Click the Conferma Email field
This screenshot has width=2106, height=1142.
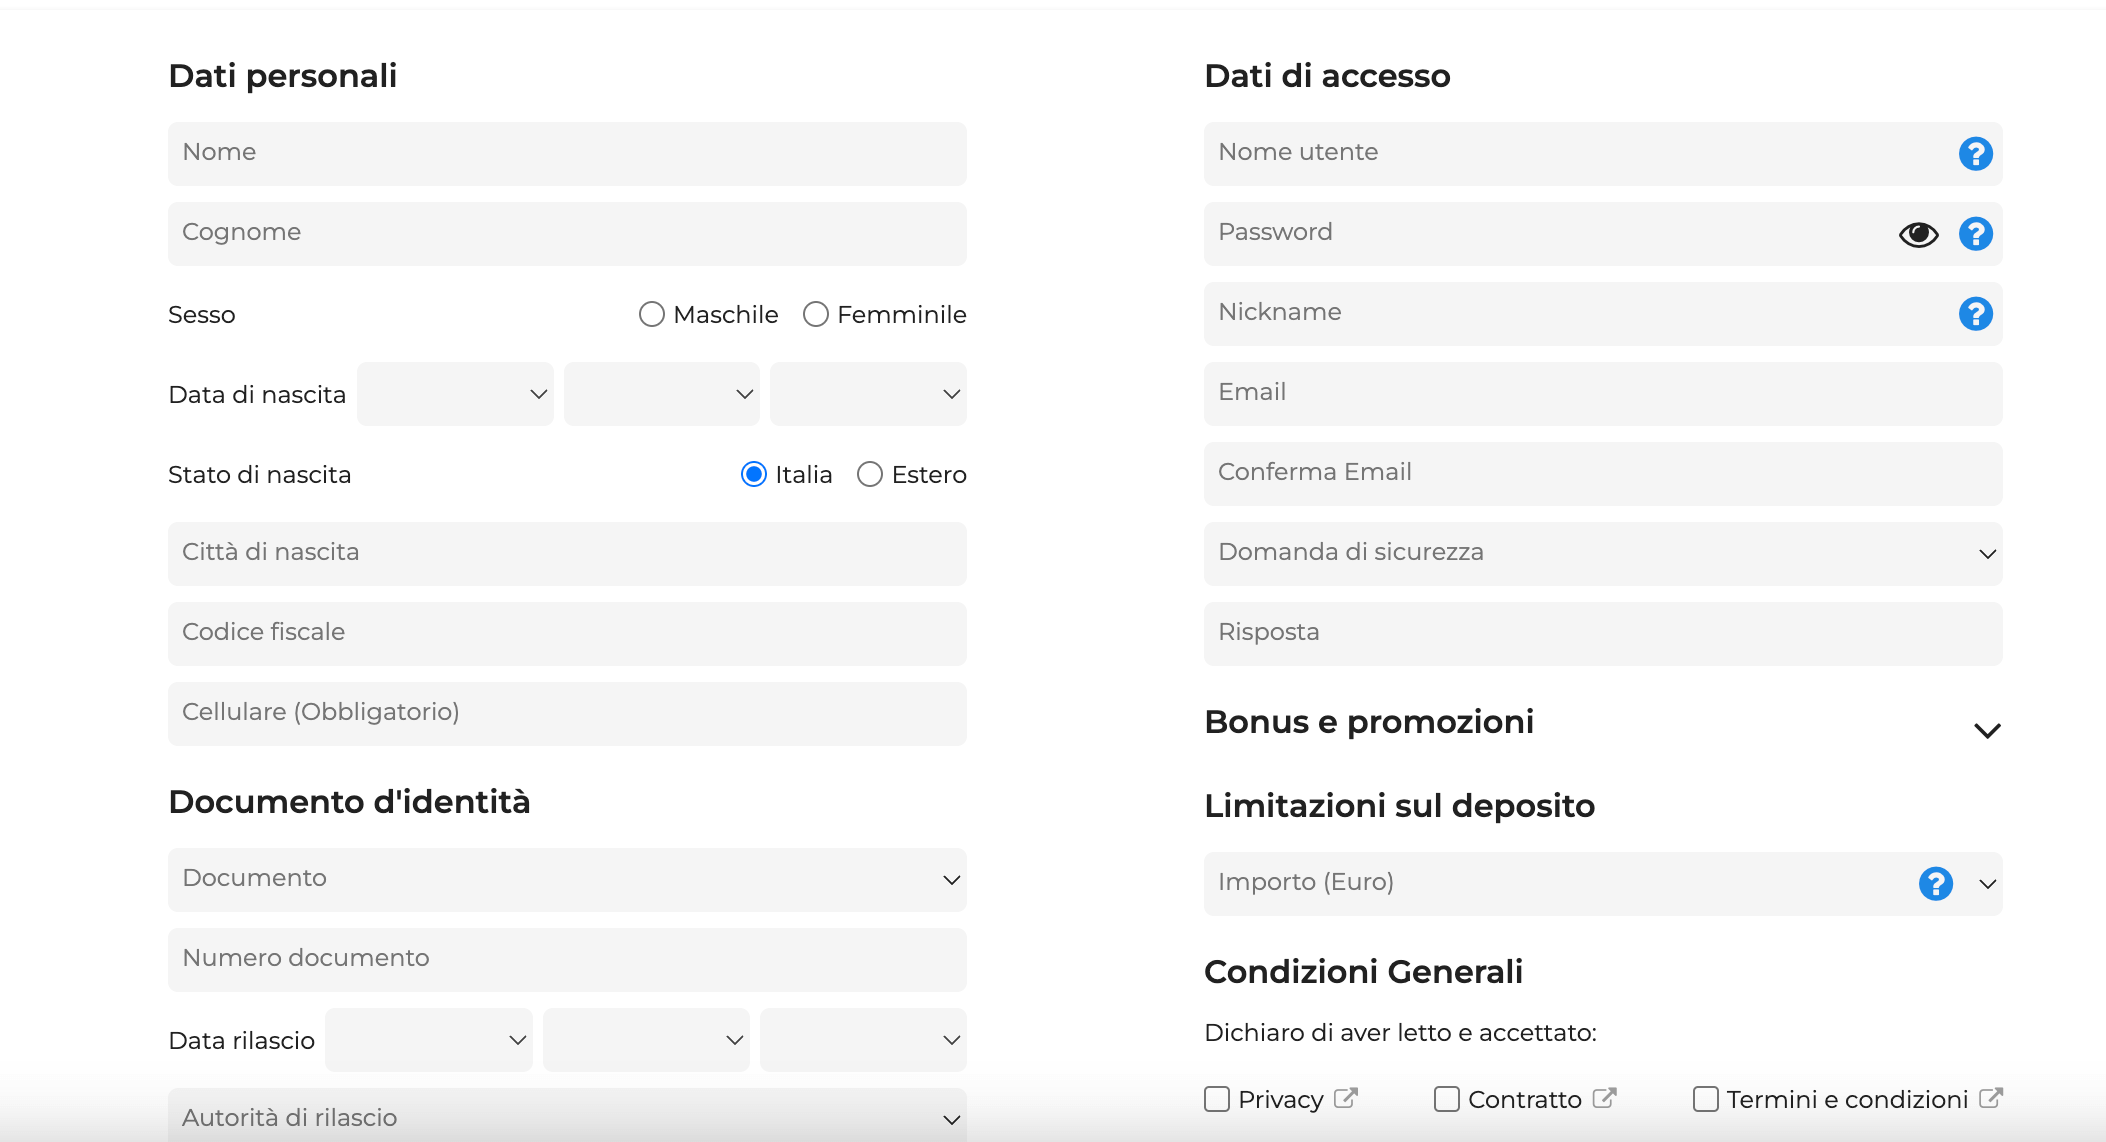(1603, 474)
